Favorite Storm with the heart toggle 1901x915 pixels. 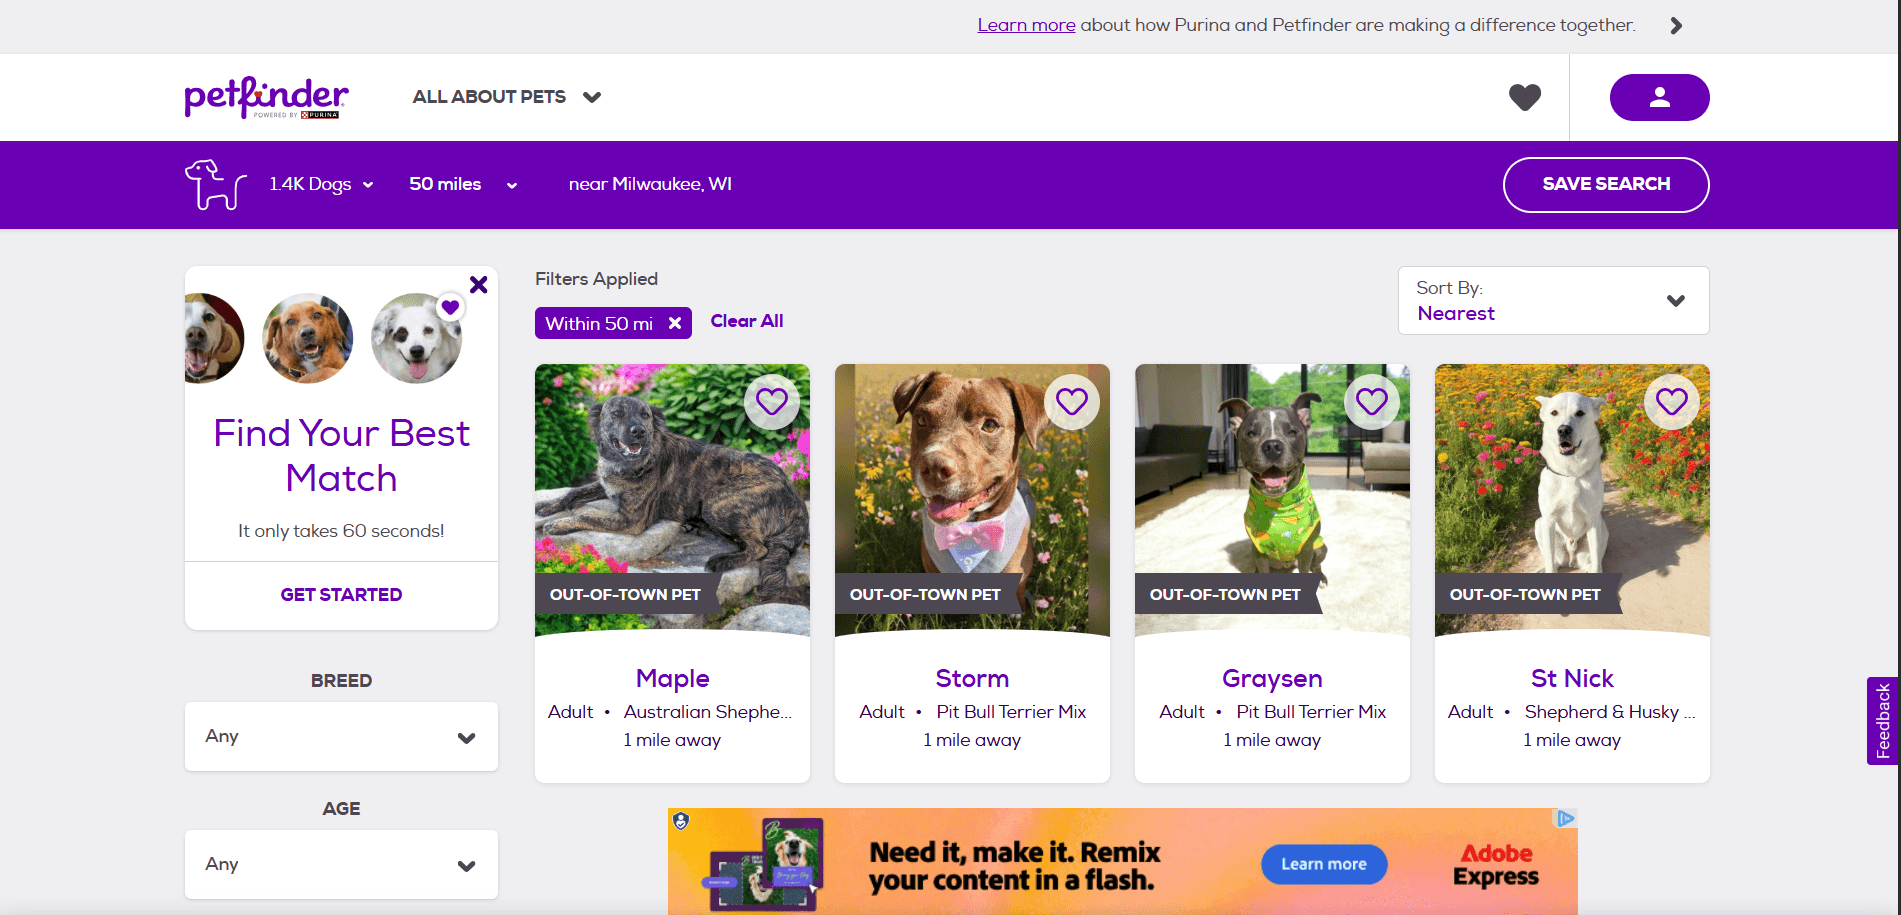click(1071, 402)
